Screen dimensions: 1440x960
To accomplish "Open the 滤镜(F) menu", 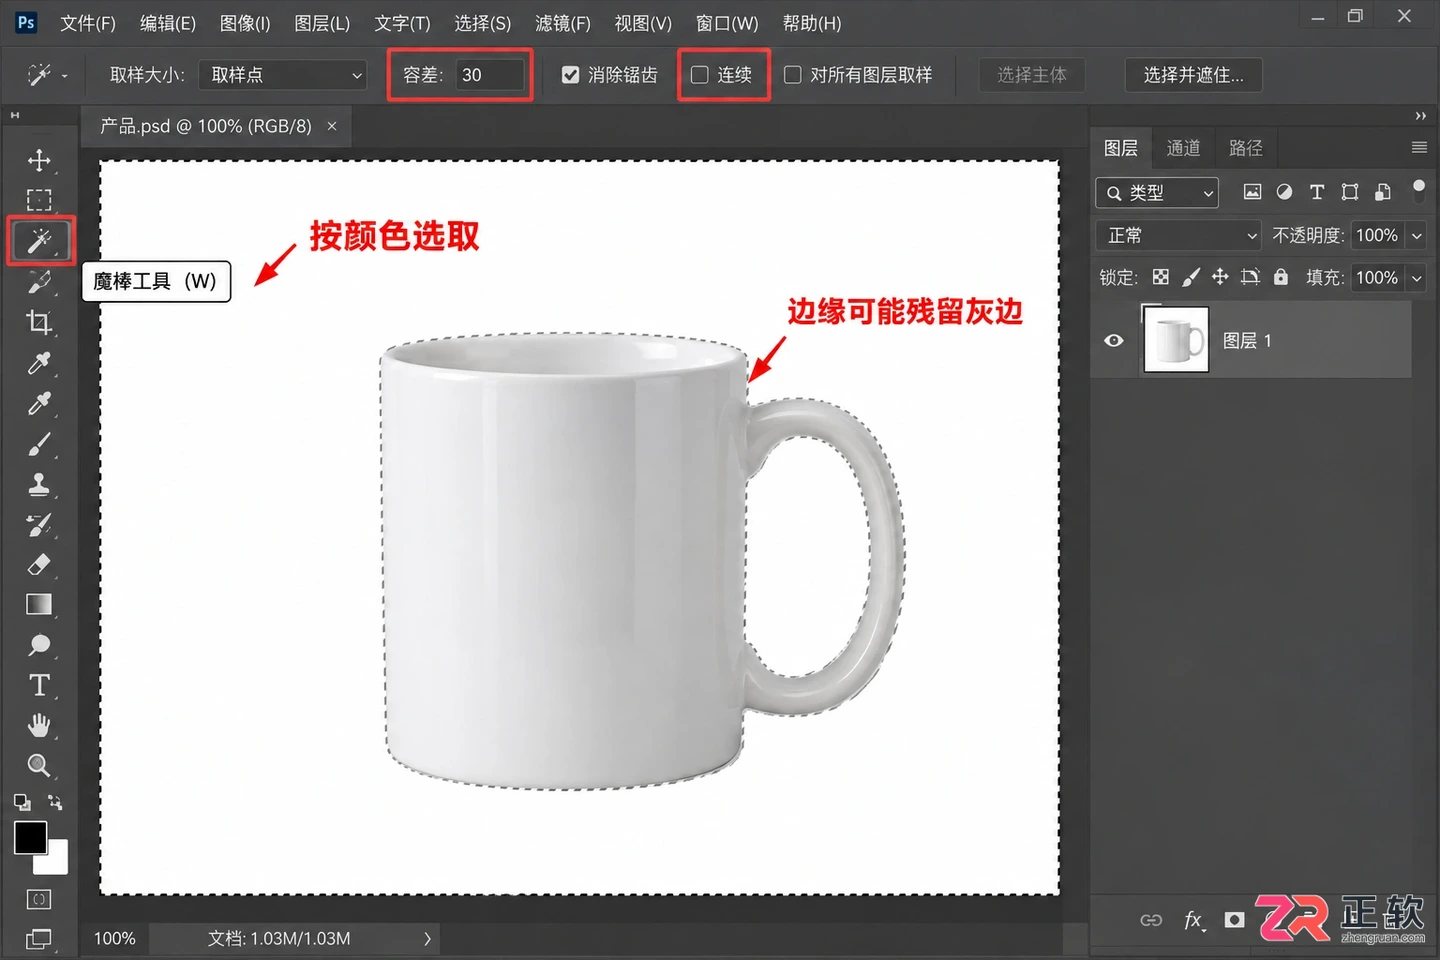I will coord(562,23).
